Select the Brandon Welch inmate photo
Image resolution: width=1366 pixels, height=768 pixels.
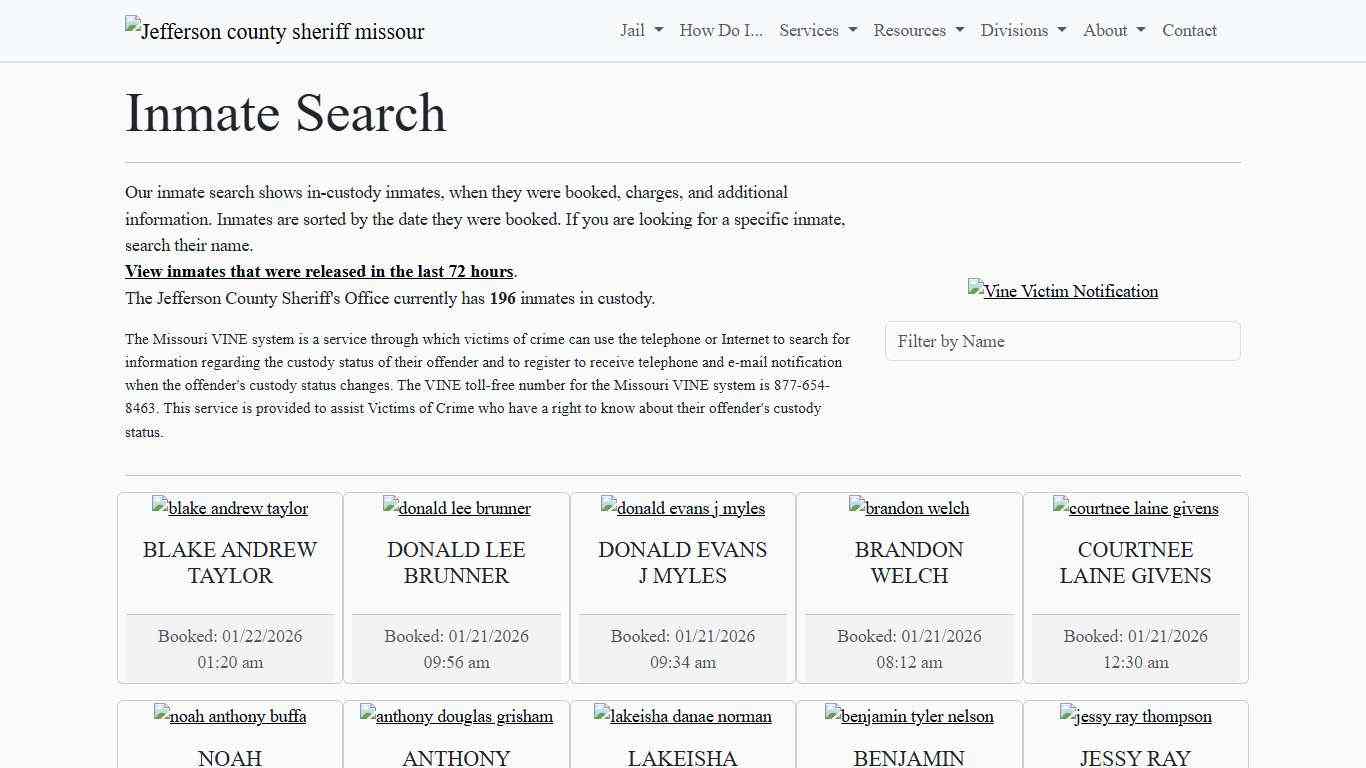coord(909,508)
